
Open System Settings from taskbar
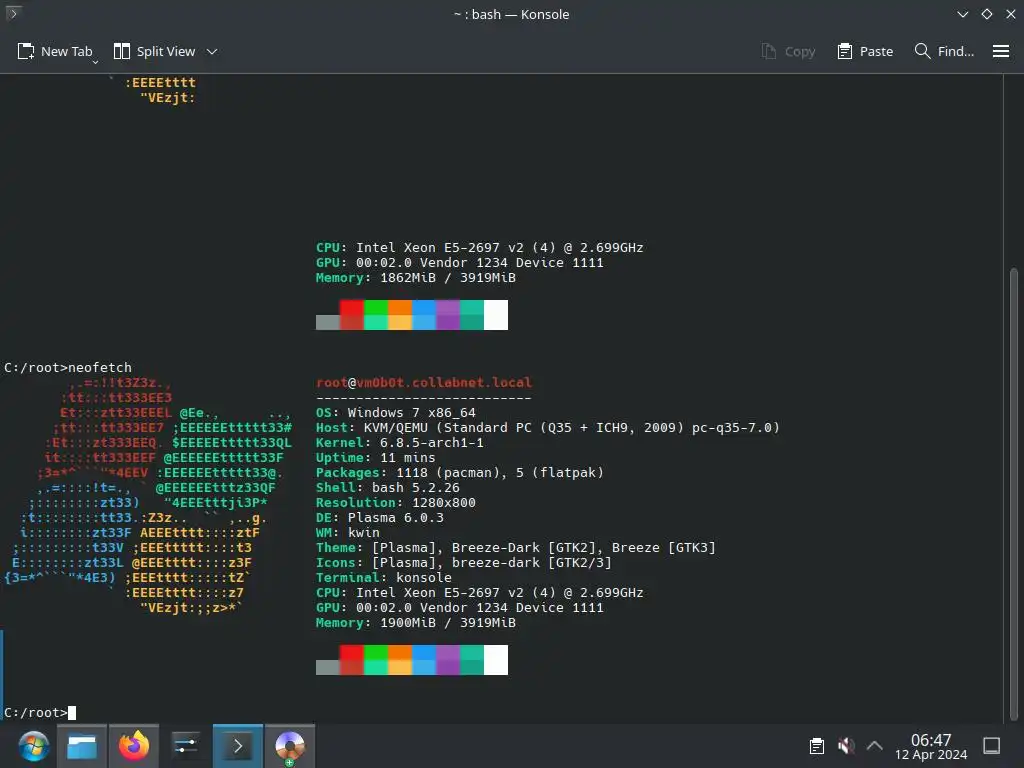(x=185, y=746)
